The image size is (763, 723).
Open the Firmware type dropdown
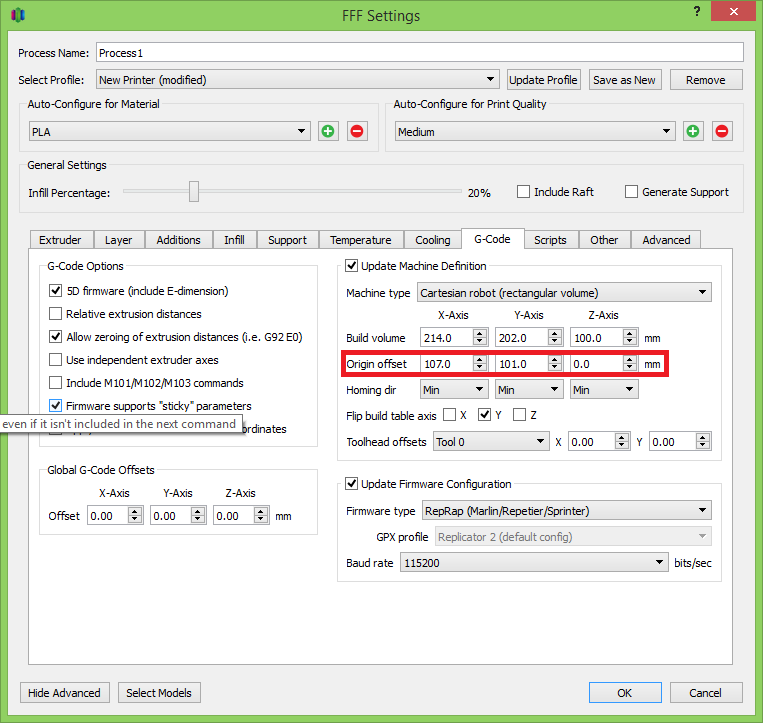coord(566,510)
